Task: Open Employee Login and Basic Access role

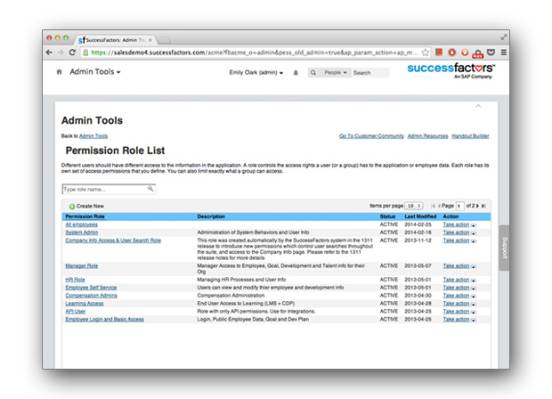Action: [x=105, y=319]
